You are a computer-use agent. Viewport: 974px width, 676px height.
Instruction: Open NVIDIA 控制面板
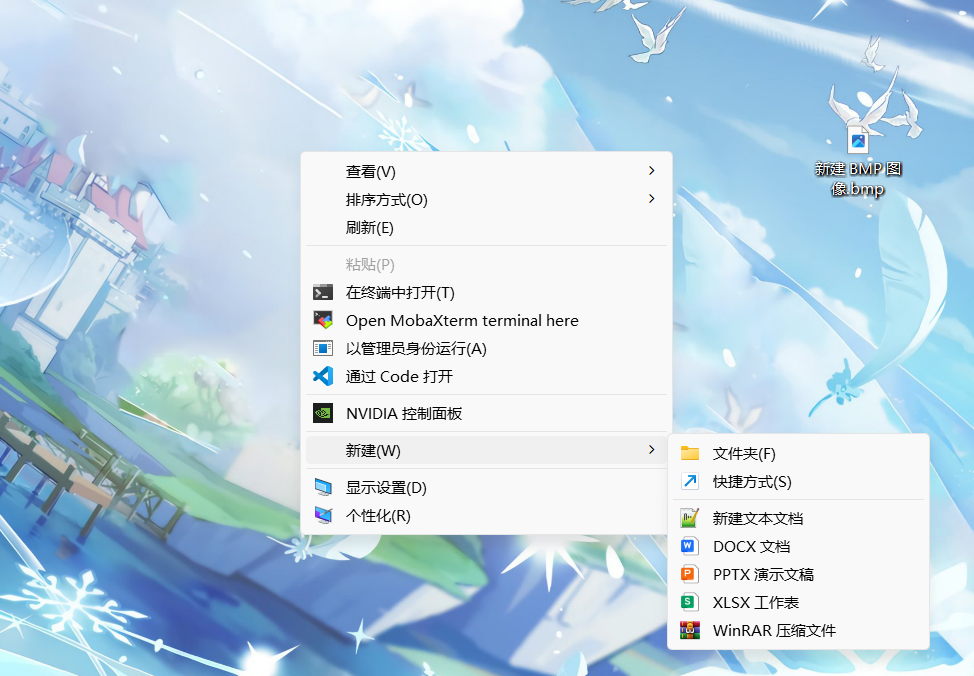486,413
